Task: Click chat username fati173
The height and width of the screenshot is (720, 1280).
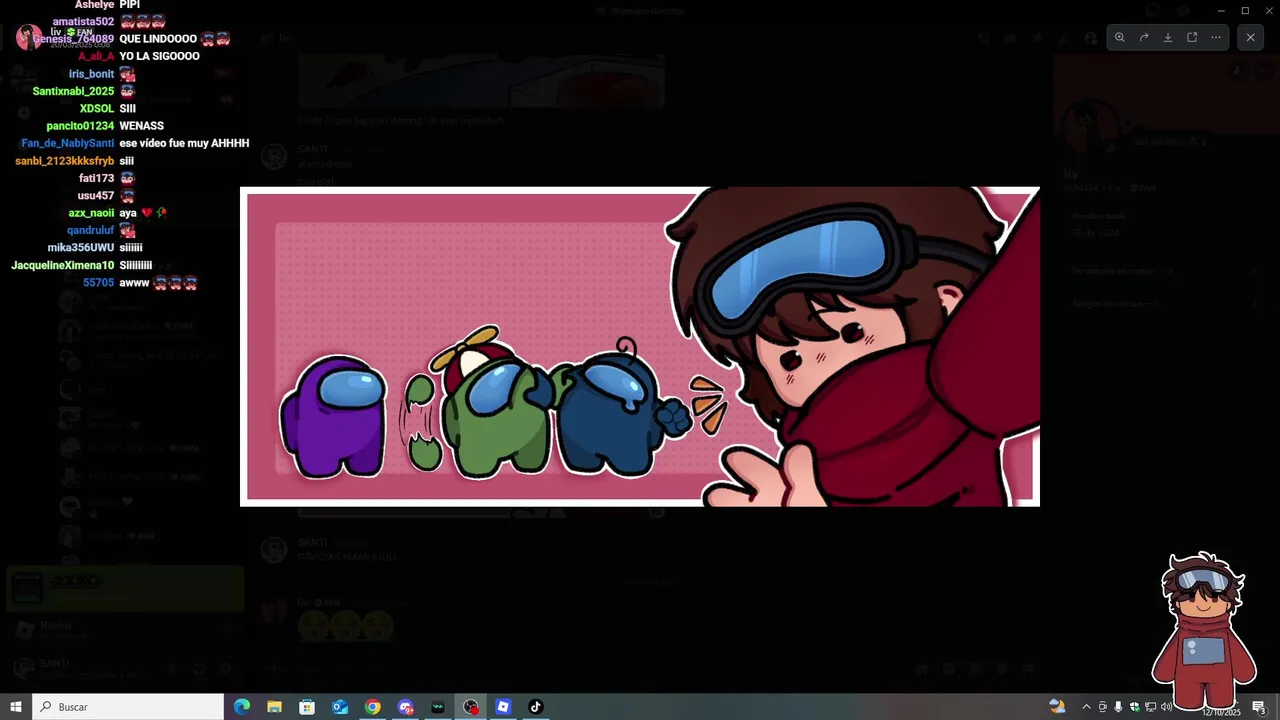Action: [97, 178]
